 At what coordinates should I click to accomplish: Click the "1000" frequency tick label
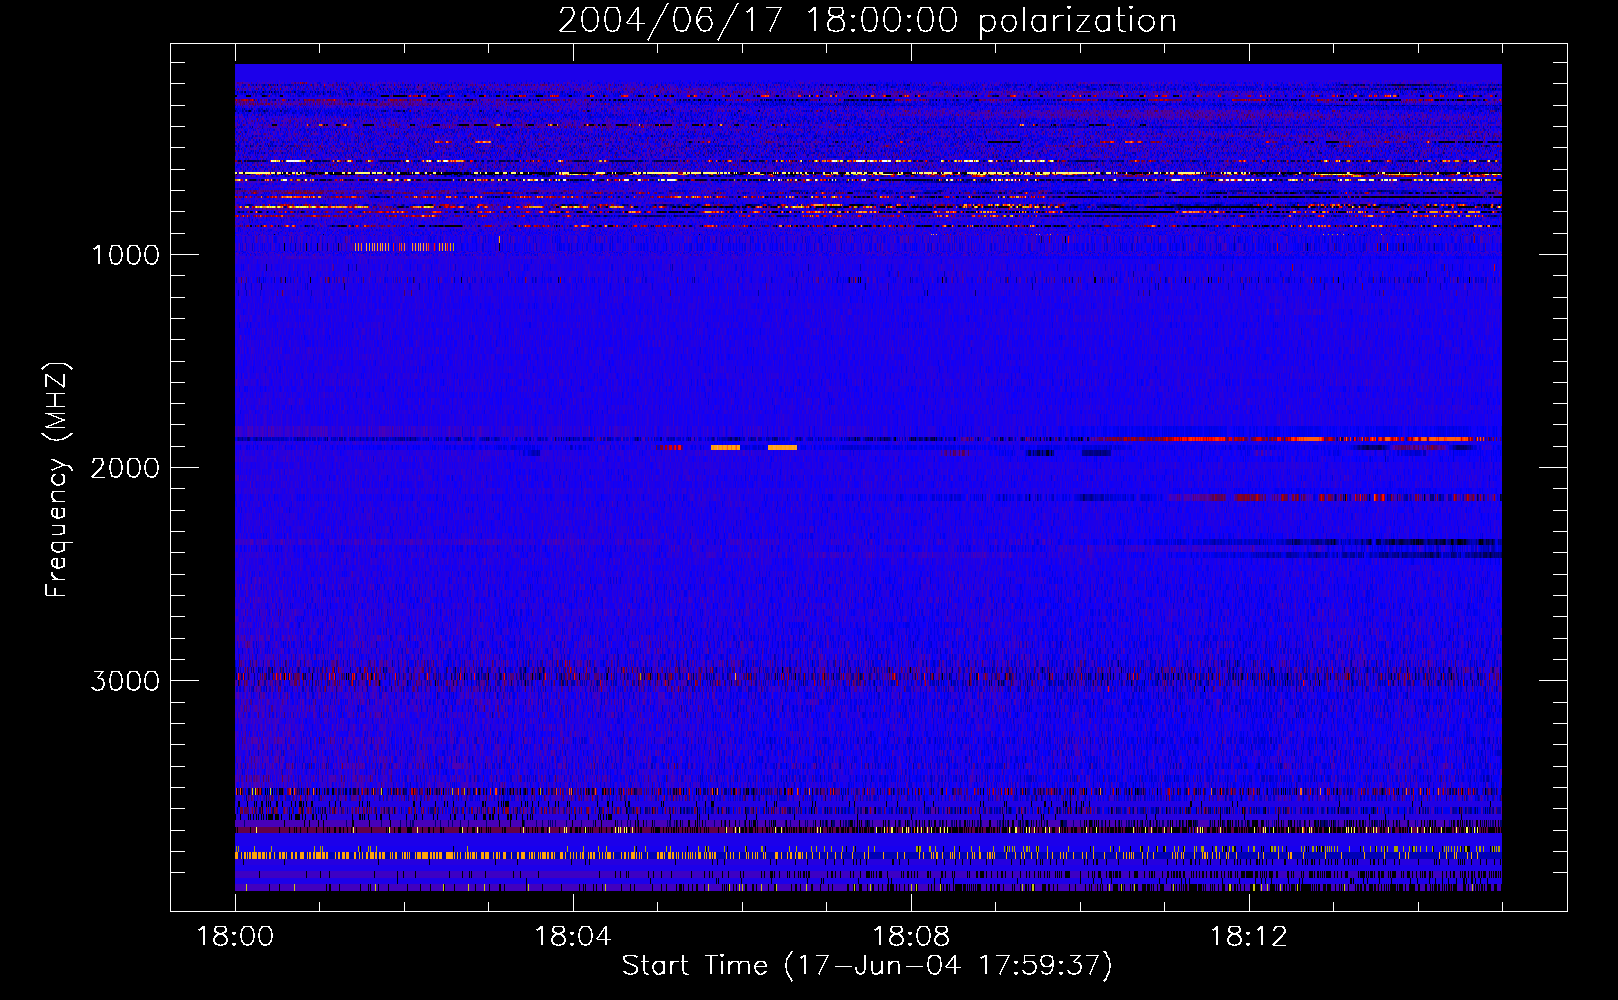coord(125,255)
